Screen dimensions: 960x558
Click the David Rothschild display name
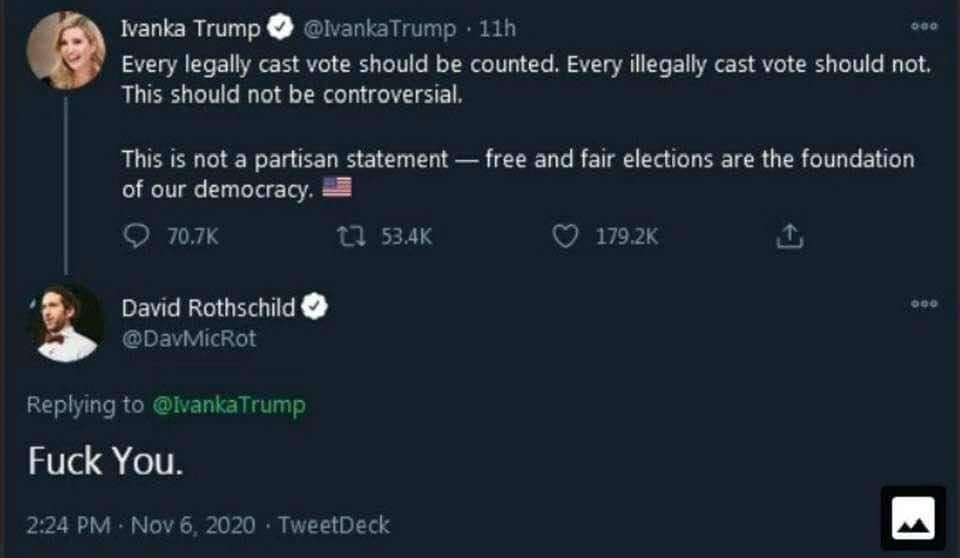pos(208,307)
